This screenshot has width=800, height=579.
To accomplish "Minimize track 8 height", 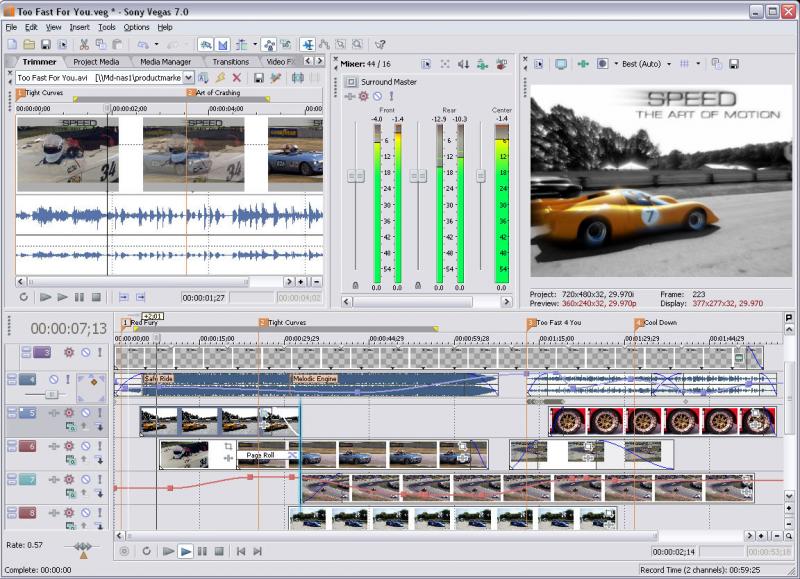I will pos(12,509).
